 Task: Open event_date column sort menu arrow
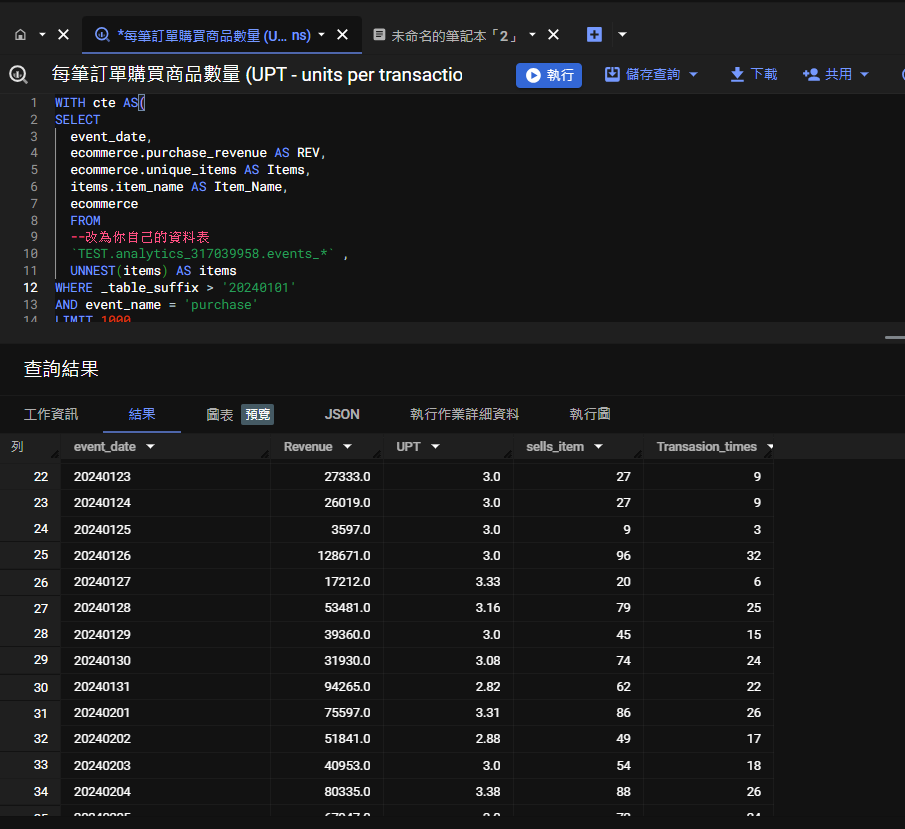point(150,447)
